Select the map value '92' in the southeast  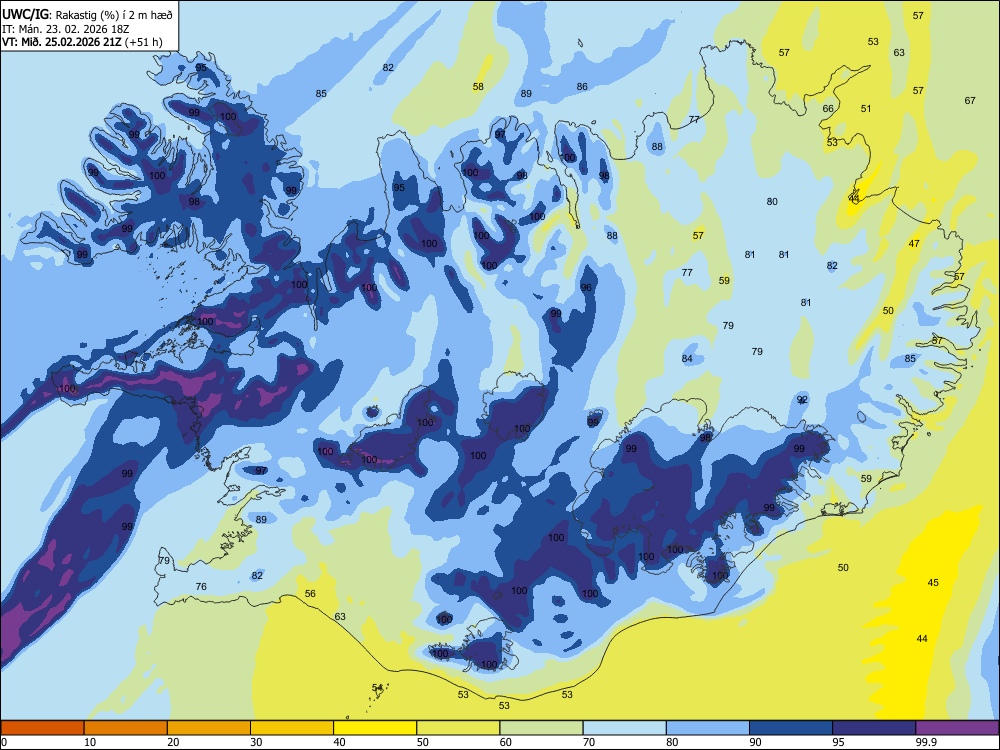click(802, 400)
